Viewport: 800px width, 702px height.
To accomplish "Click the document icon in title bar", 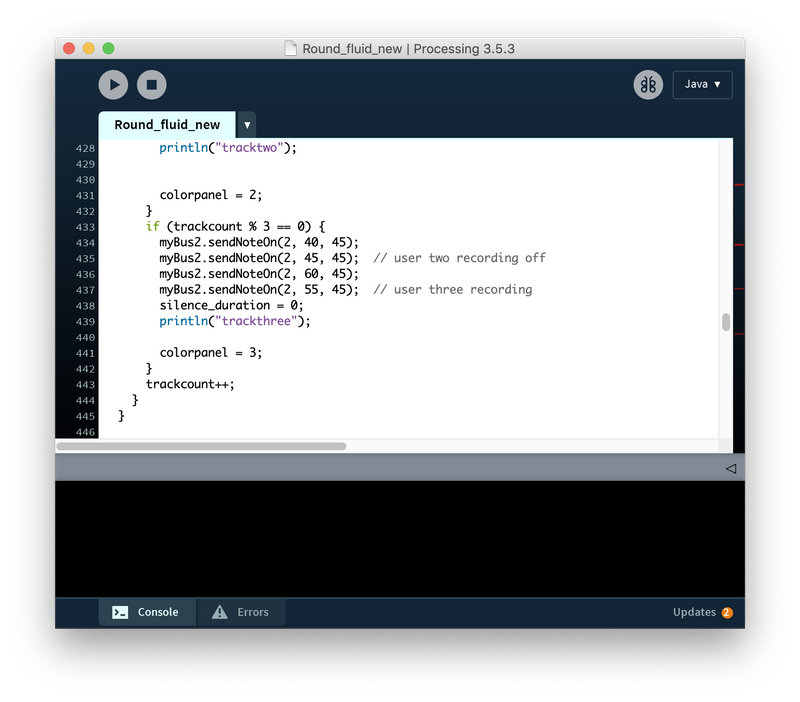I will point(290,48).
